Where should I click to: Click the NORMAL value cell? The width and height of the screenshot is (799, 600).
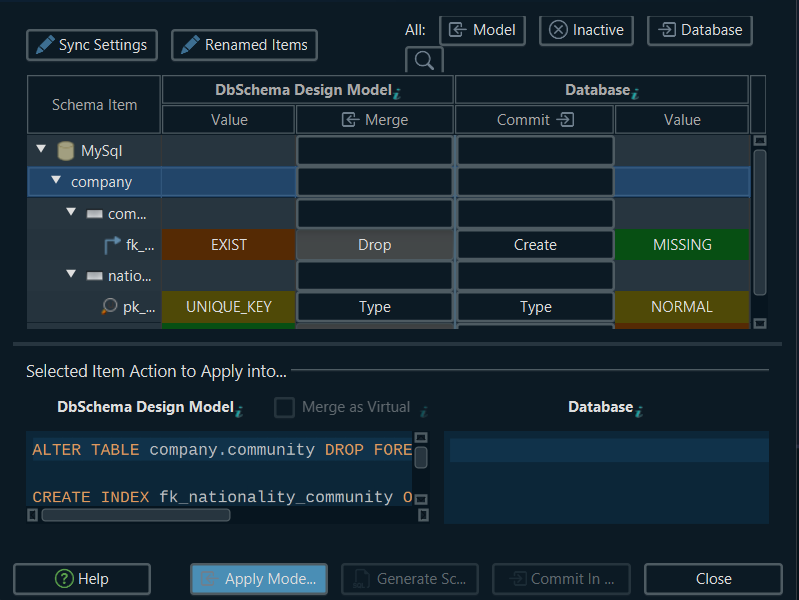tap(682, 307)
